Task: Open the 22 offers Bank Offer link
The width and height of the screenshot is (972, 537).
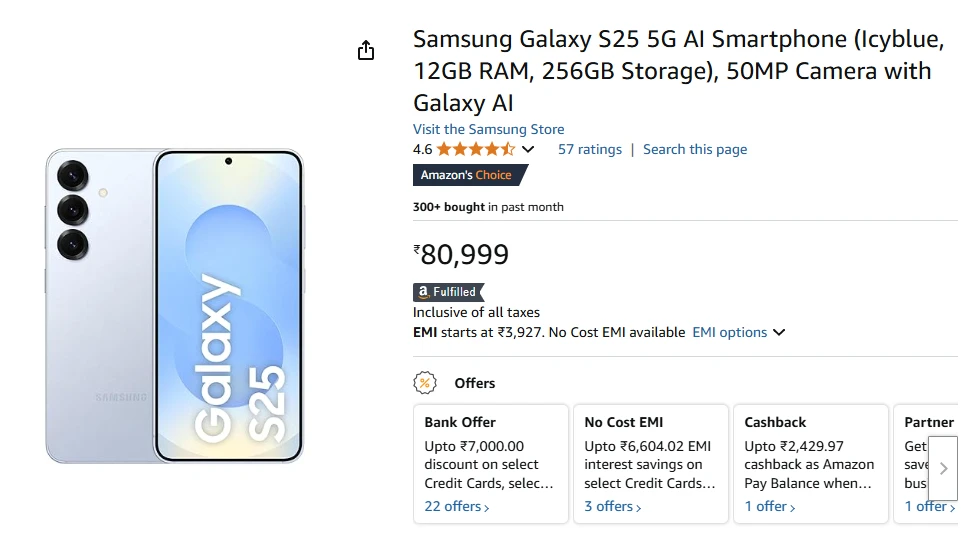Action: click(x=457, y=507)
